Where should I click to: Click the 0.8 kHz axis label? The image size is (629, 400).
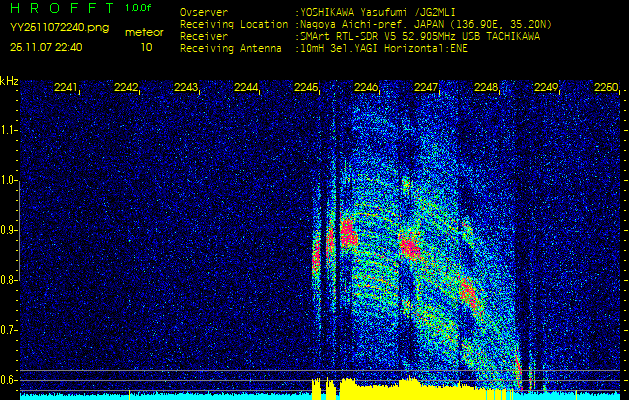click(x=8, y=280)
